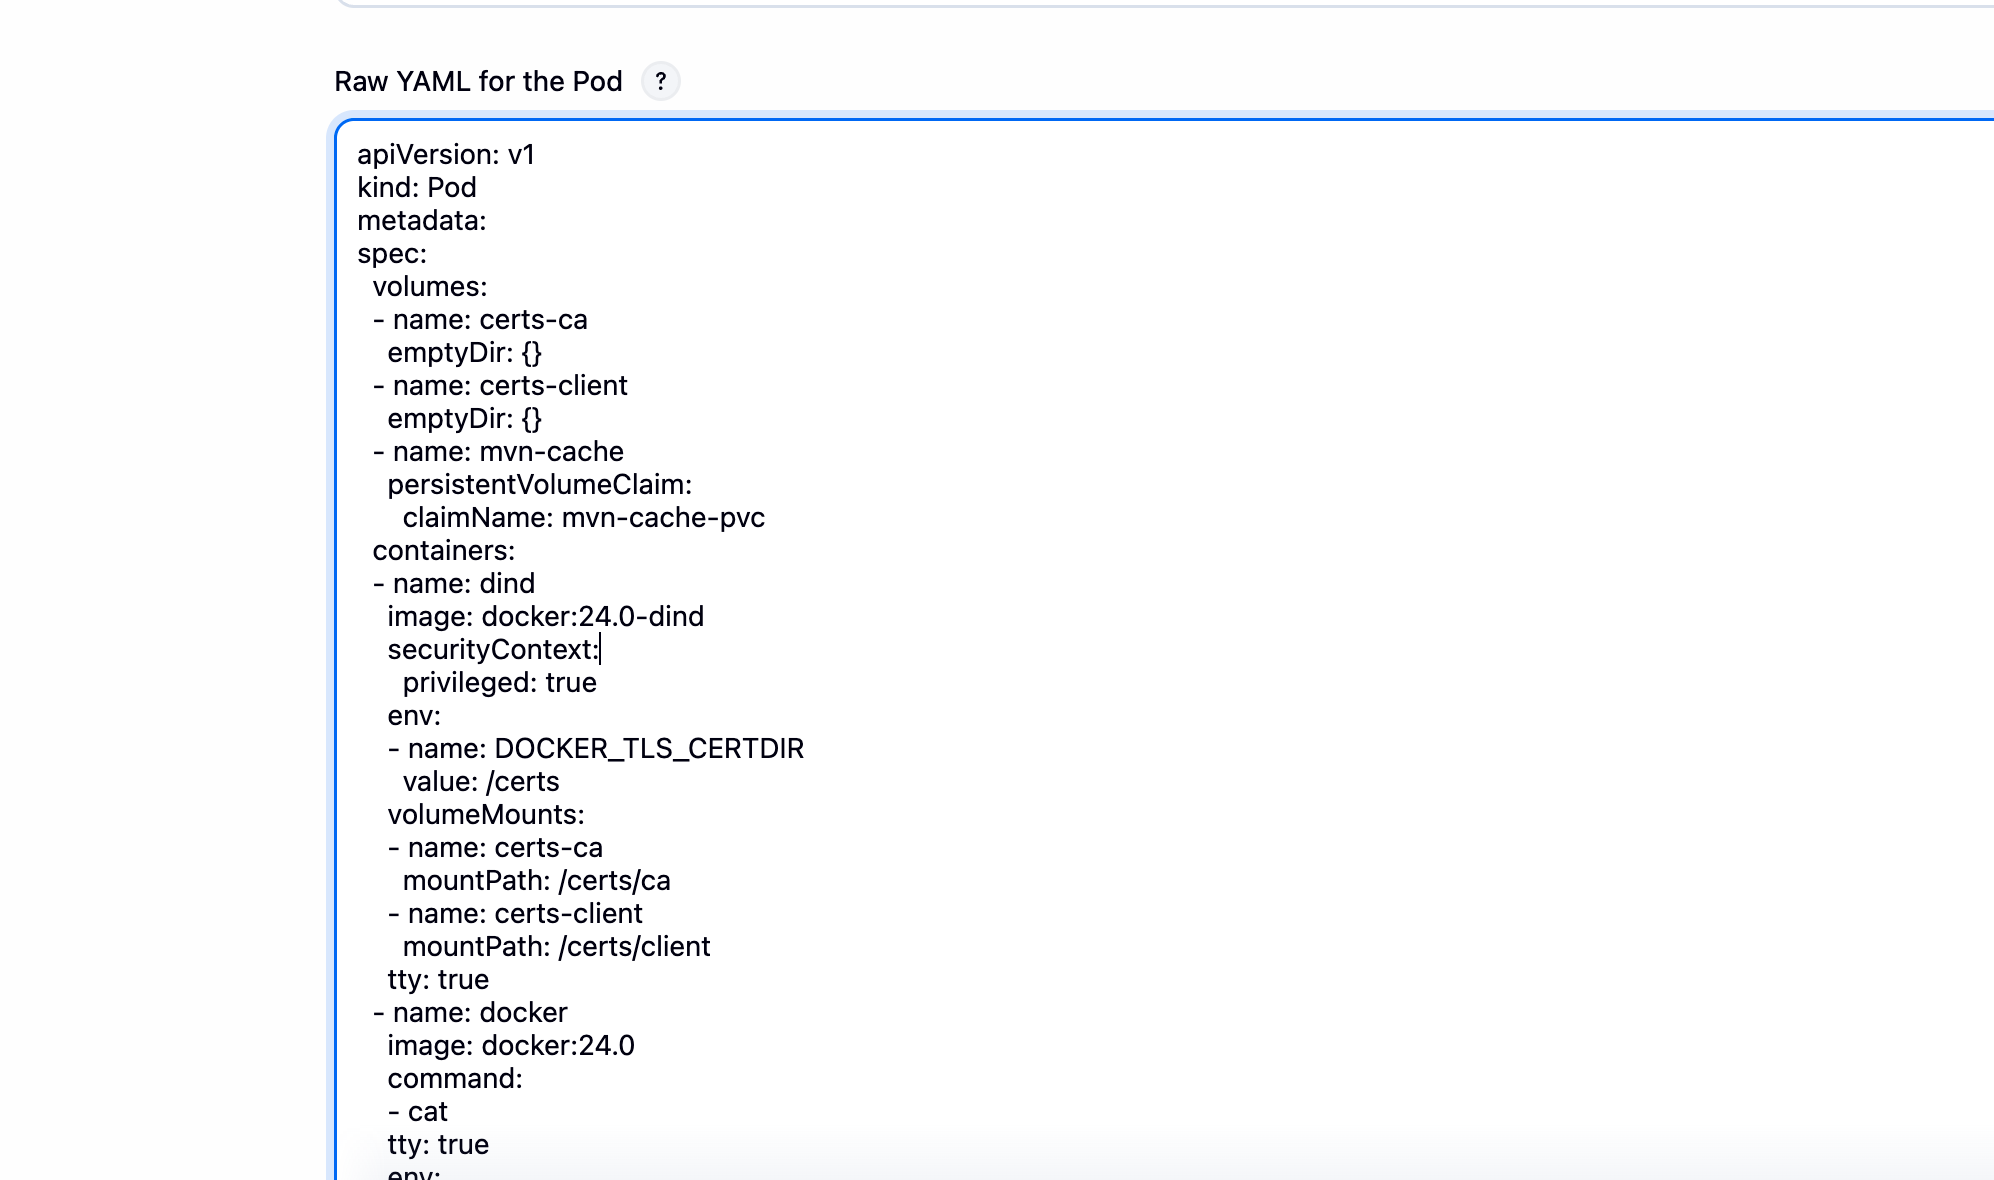Place cursor on 'claimName: mvn-cache-pvc'
The width and height of the screenshot is (1994, 1180).
(x=583, y=517)
